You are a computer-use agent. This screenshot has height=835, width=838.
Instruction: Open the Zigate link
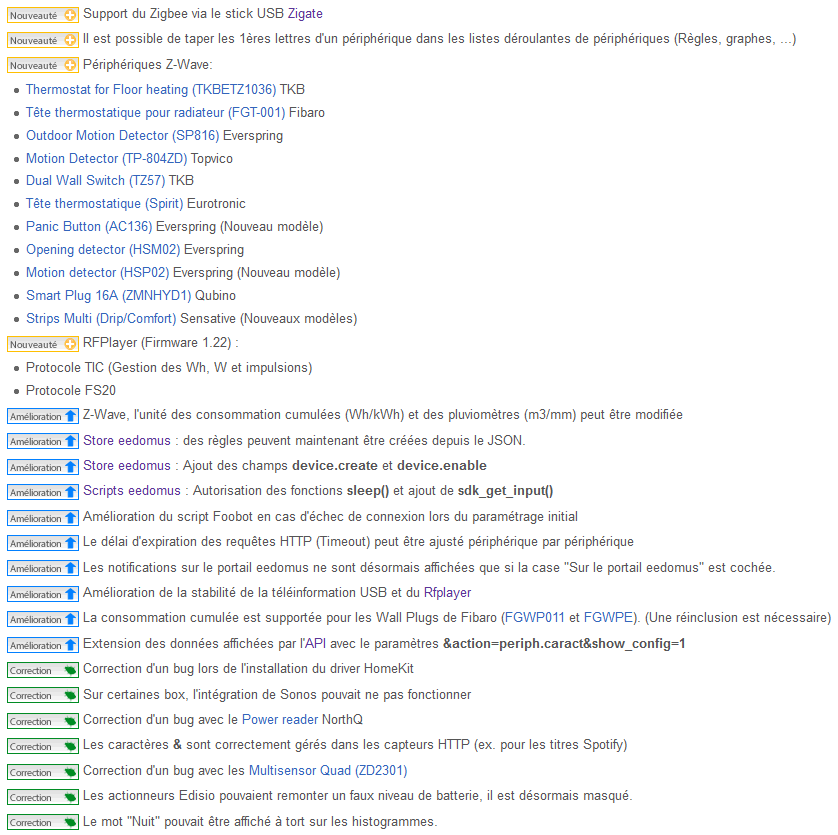click(305, 13)
